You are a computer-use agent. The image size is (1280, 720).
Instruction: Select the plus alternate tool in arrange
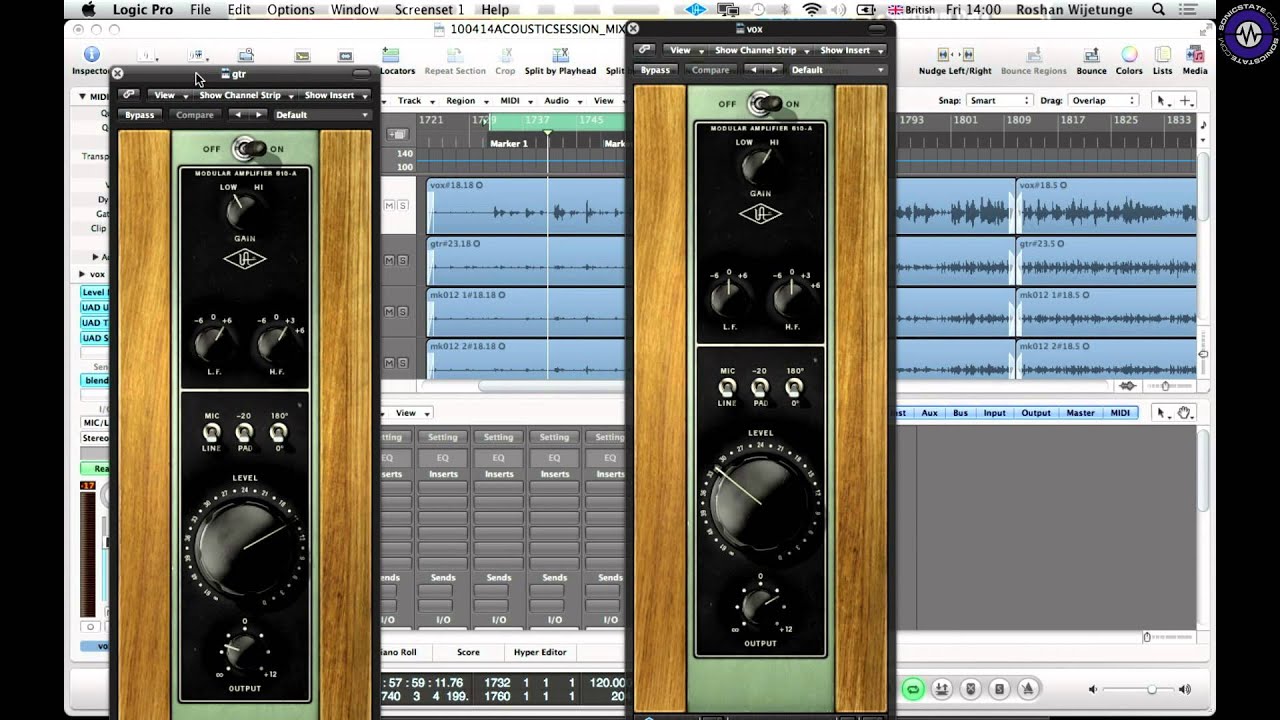[x=1186, y=101]
